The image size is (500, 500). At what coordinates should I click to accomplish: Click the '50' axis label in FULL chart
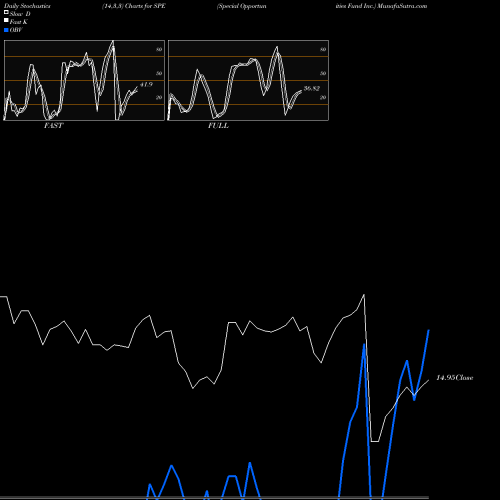323,73
